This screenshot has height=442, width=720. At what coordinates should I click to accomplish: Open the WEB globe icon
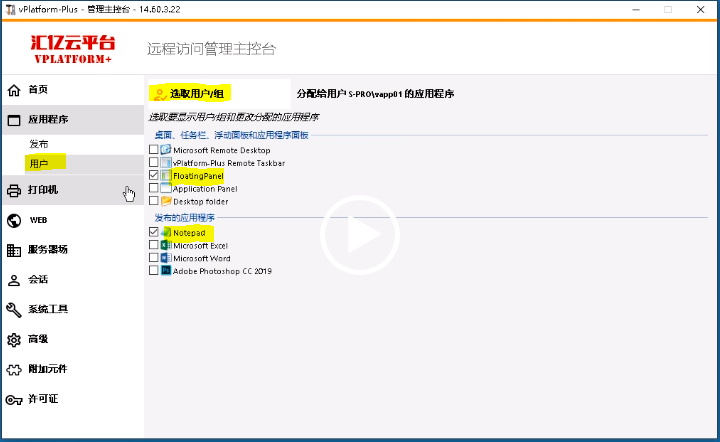[14, 220]
